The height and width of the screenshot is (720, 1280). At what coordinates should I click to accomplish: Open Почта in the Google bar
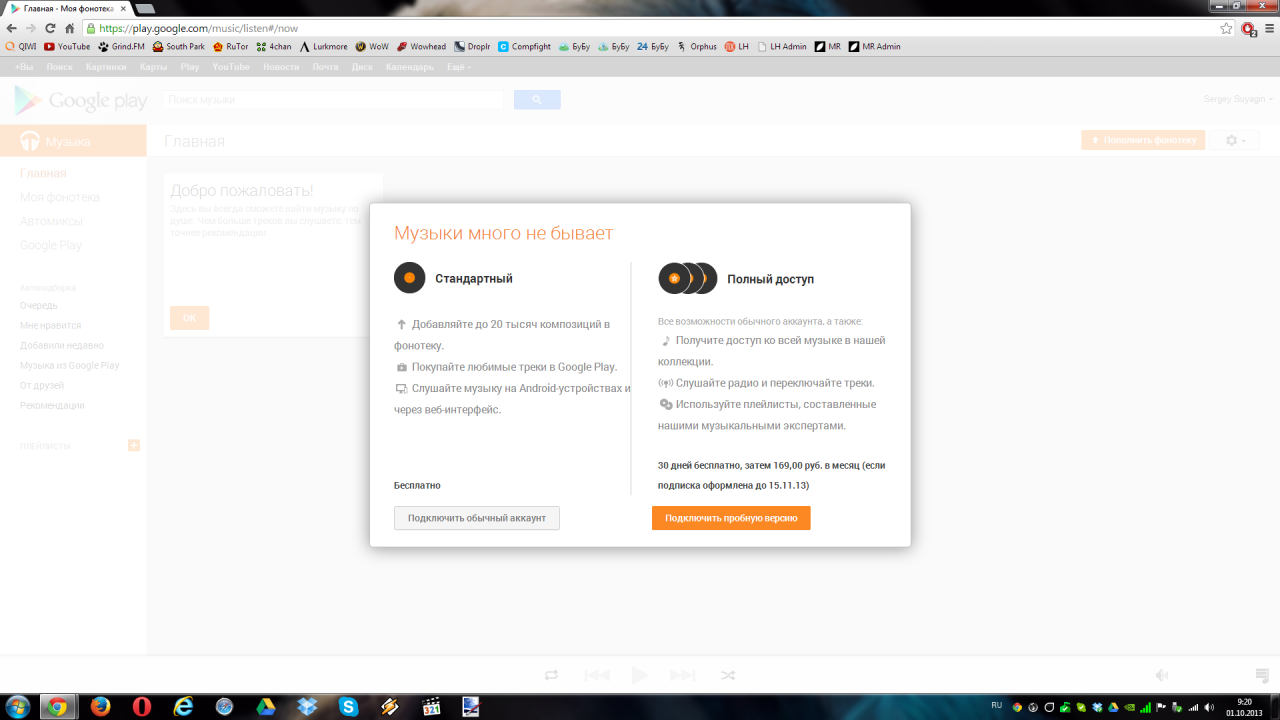click(x=325, y=67)
